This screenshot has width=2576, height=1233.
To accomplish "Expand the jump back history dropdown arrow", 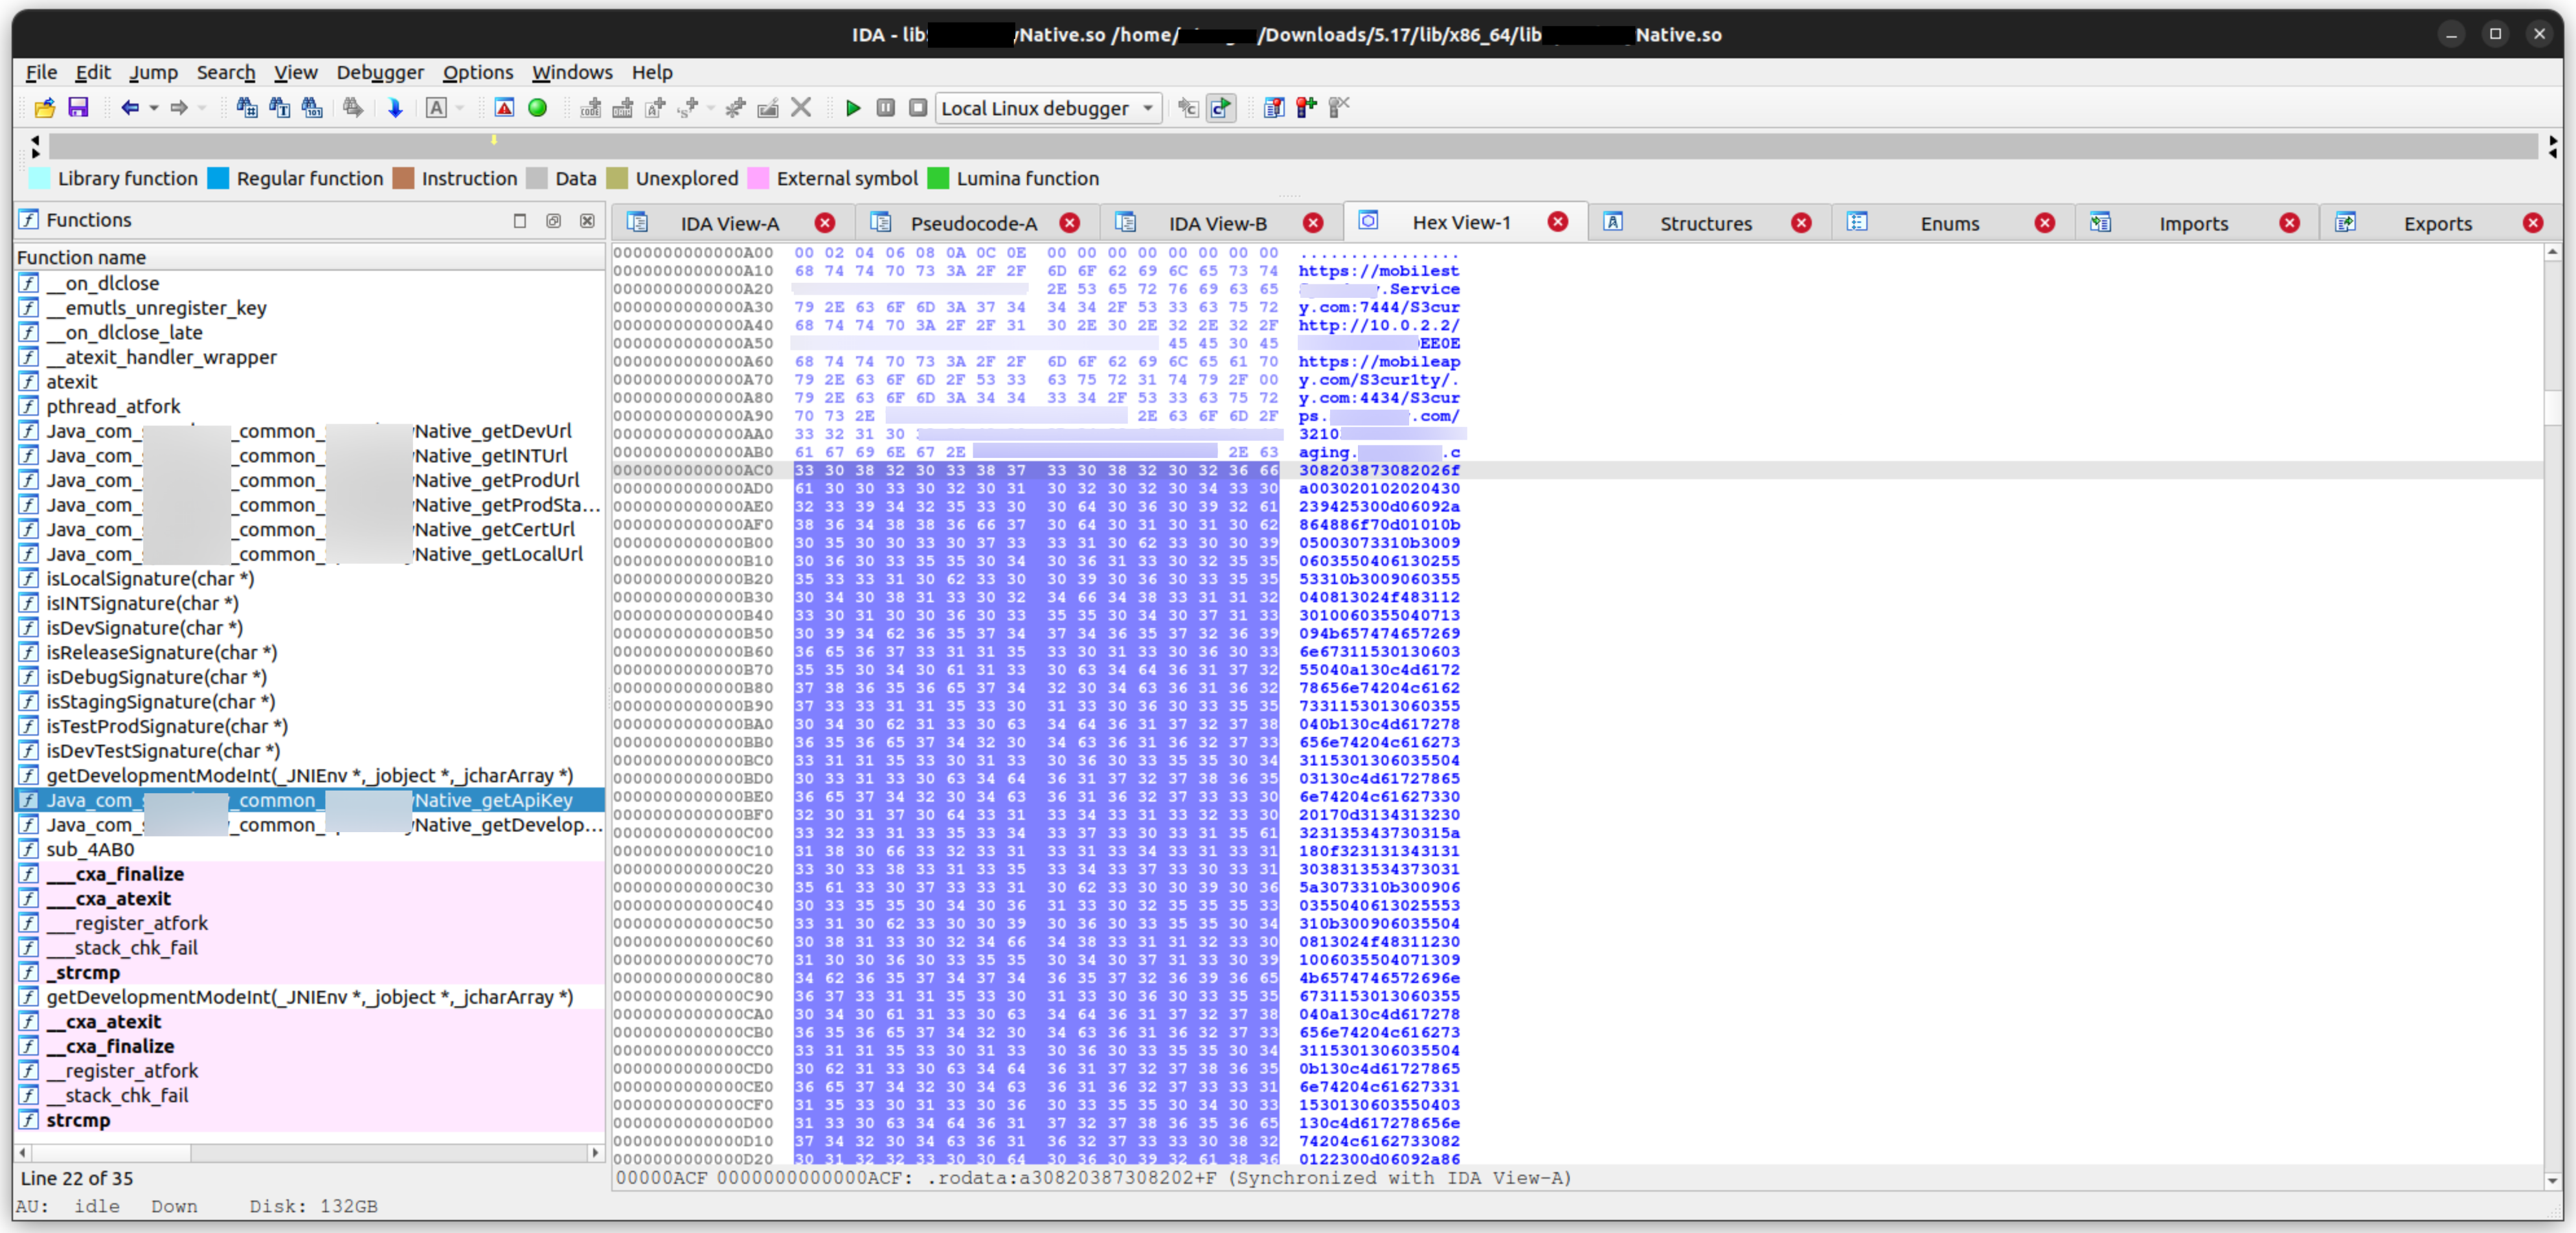I will [154, 108].
